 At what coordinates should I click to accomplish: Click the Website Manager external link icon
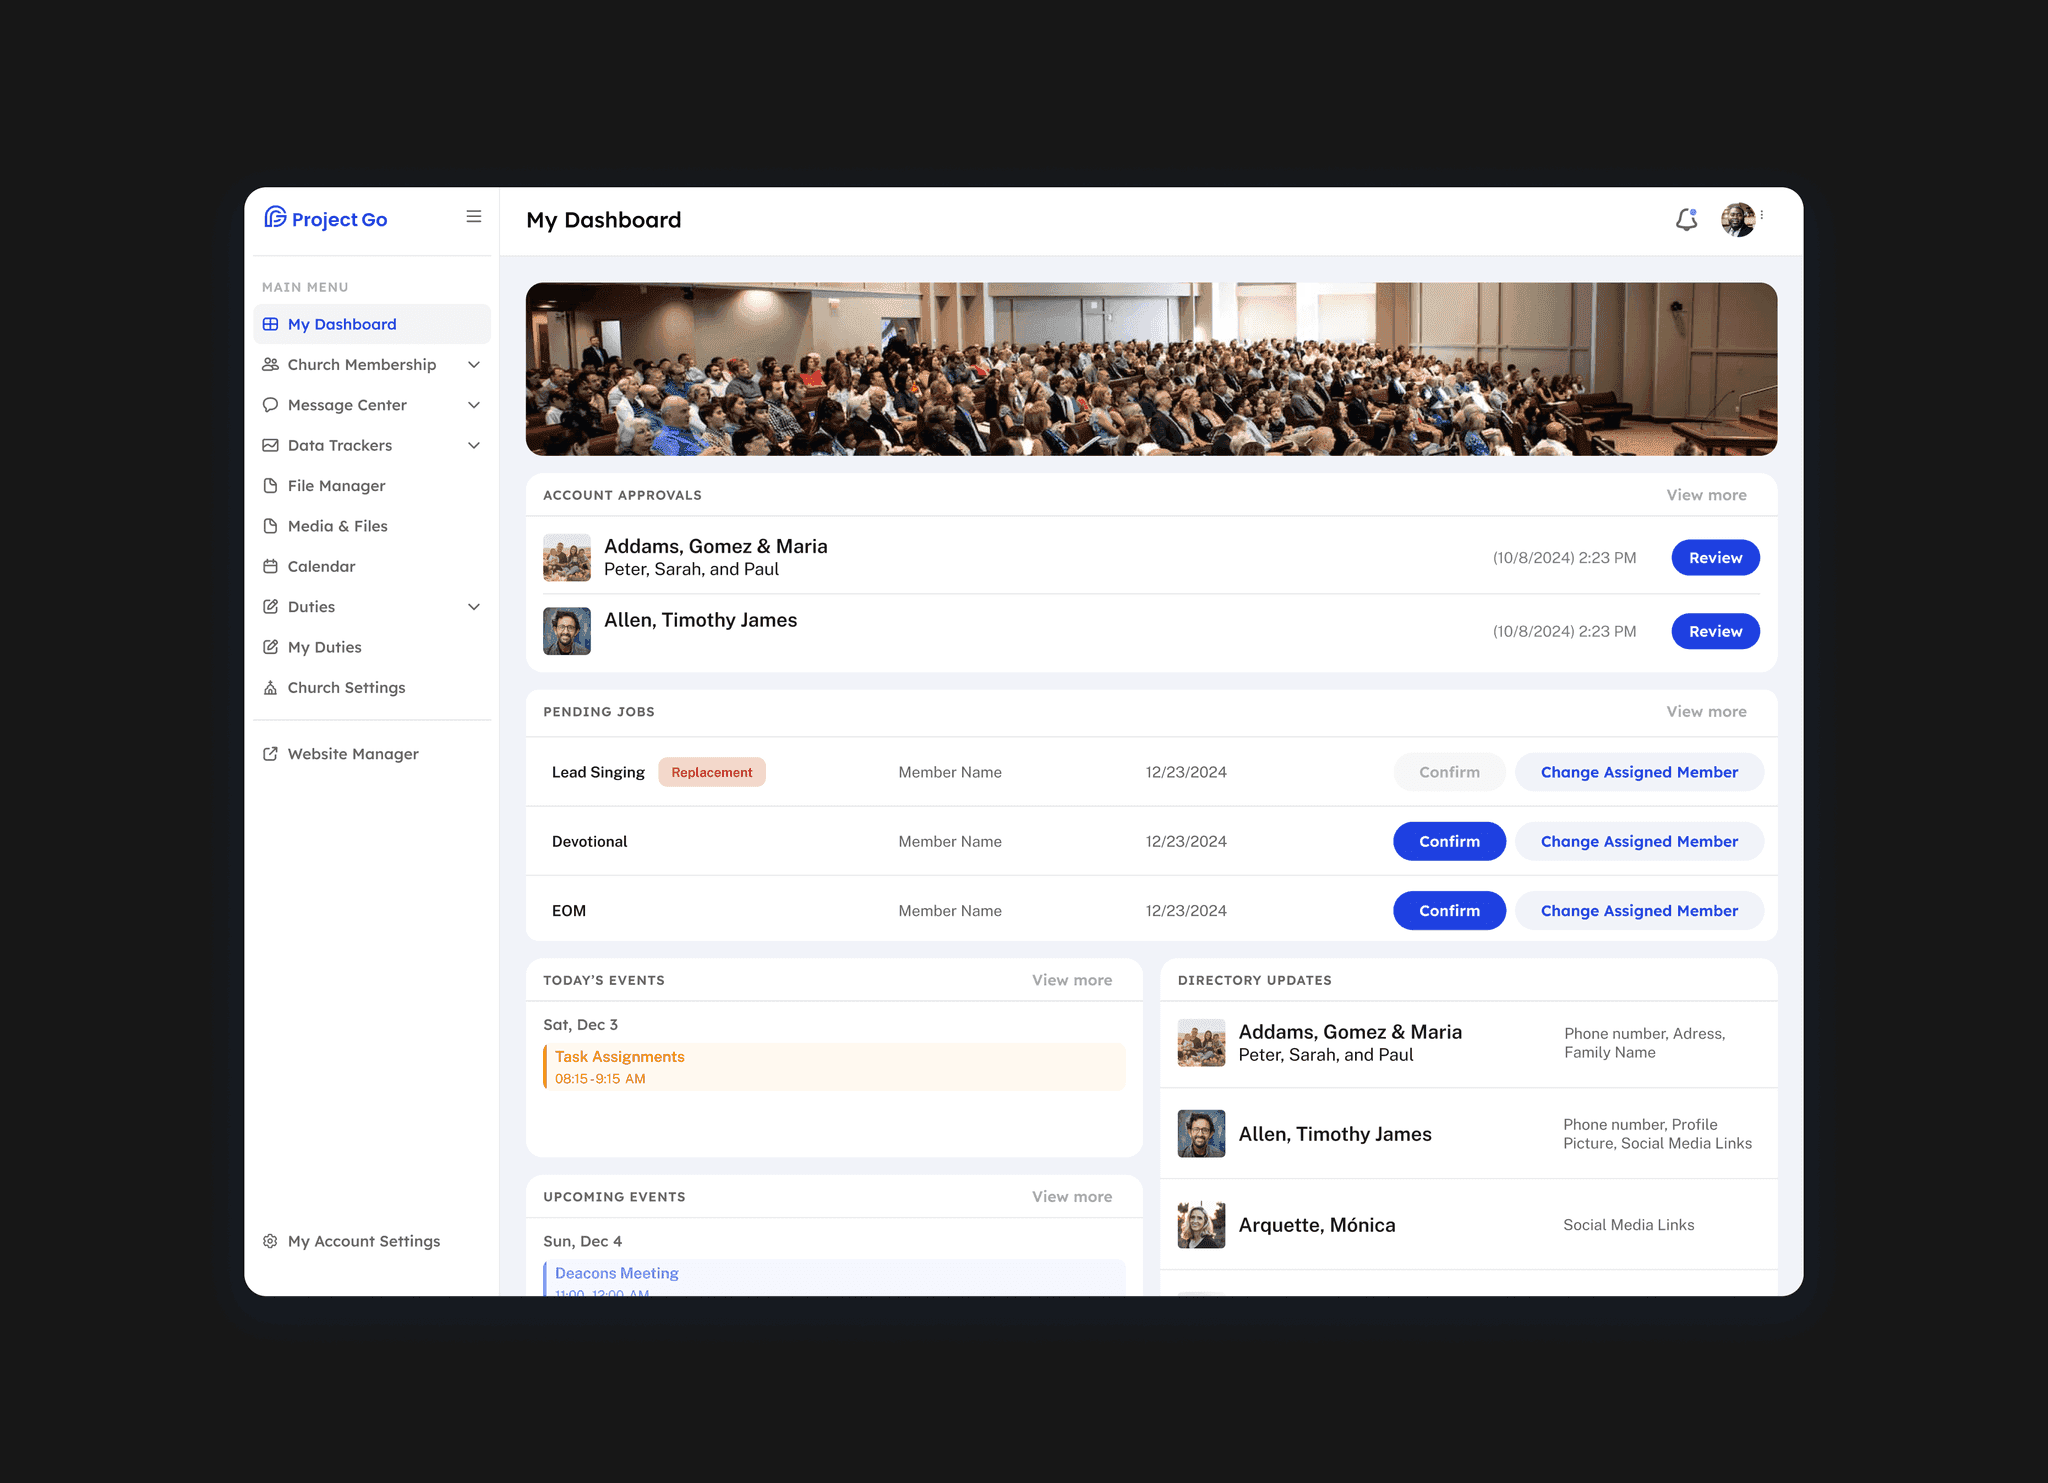tap(270, 754)
